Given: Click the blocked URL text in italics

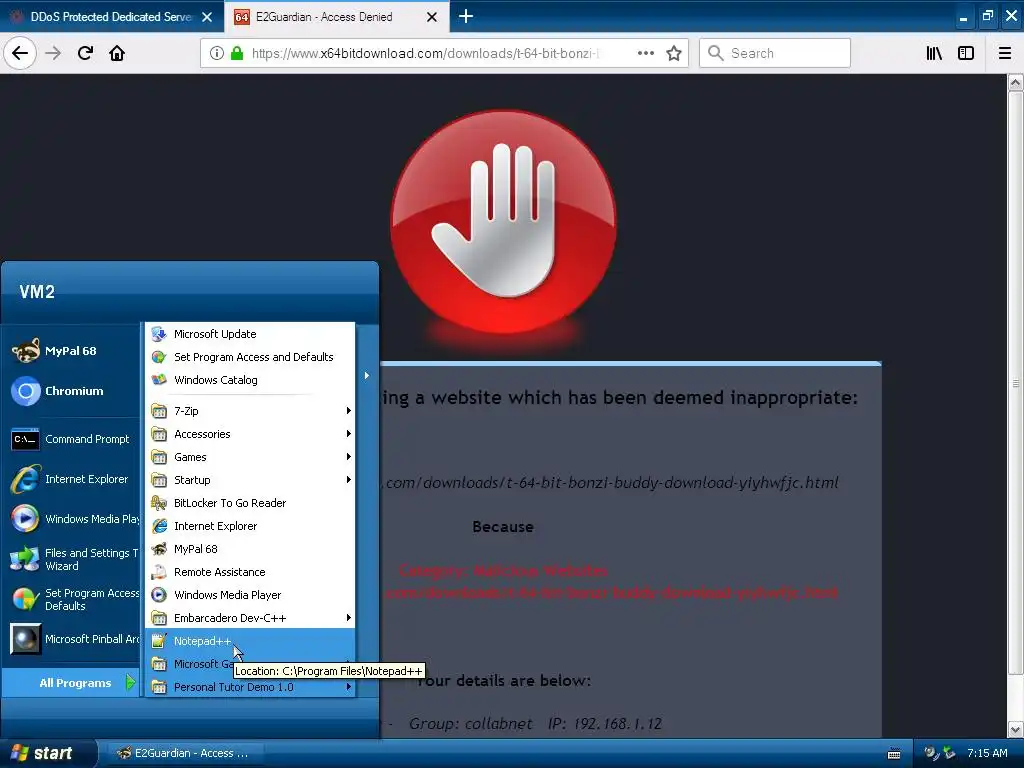Looking at the screenshot, I should [611, 483].
